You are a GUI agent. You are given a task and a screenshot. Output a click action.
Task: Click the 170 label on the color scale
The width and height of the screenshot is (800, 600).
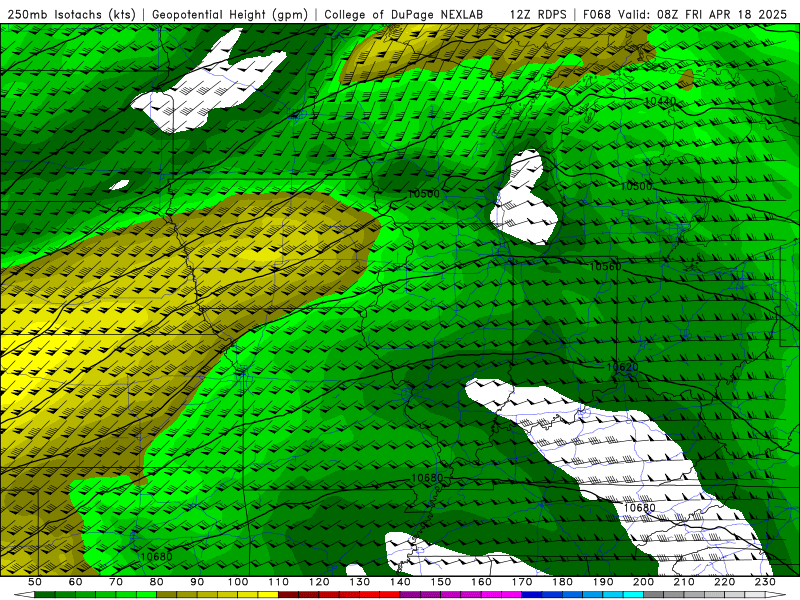tap(522, 582)
